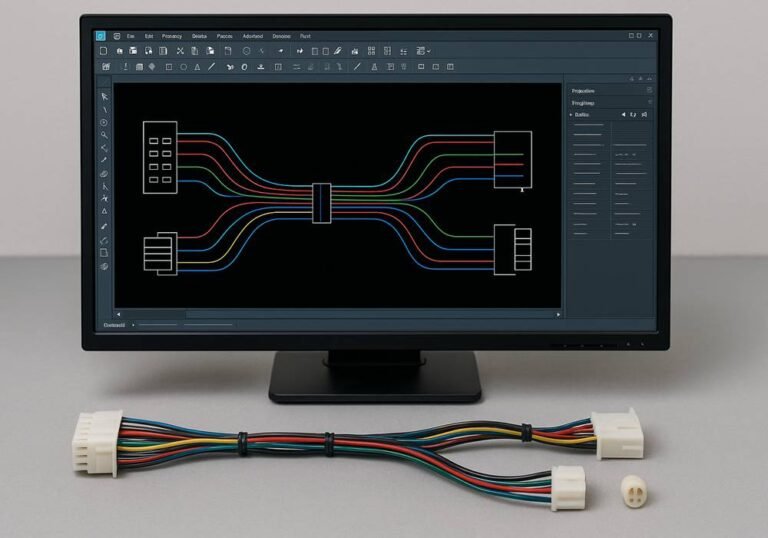Choose the page icon in left toolbar
Viewport: 768px width, 538px height.
coord(104,253)
